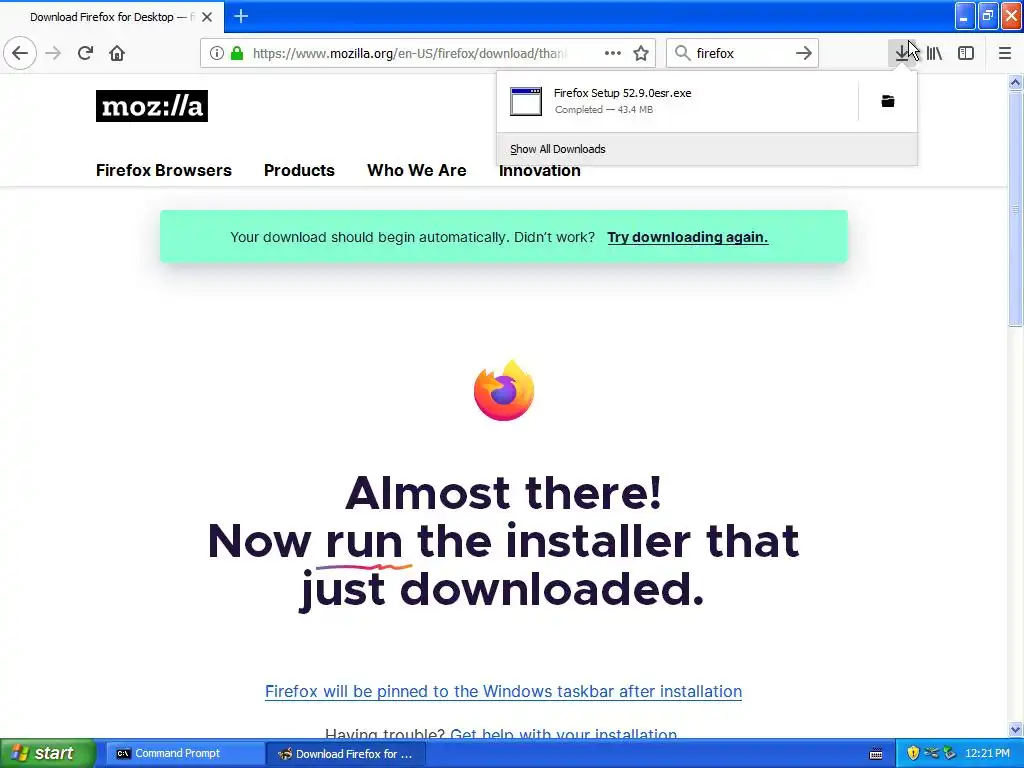Click the forward navigation arrow
Viewport: 1024px width, 768px height.
53,53
